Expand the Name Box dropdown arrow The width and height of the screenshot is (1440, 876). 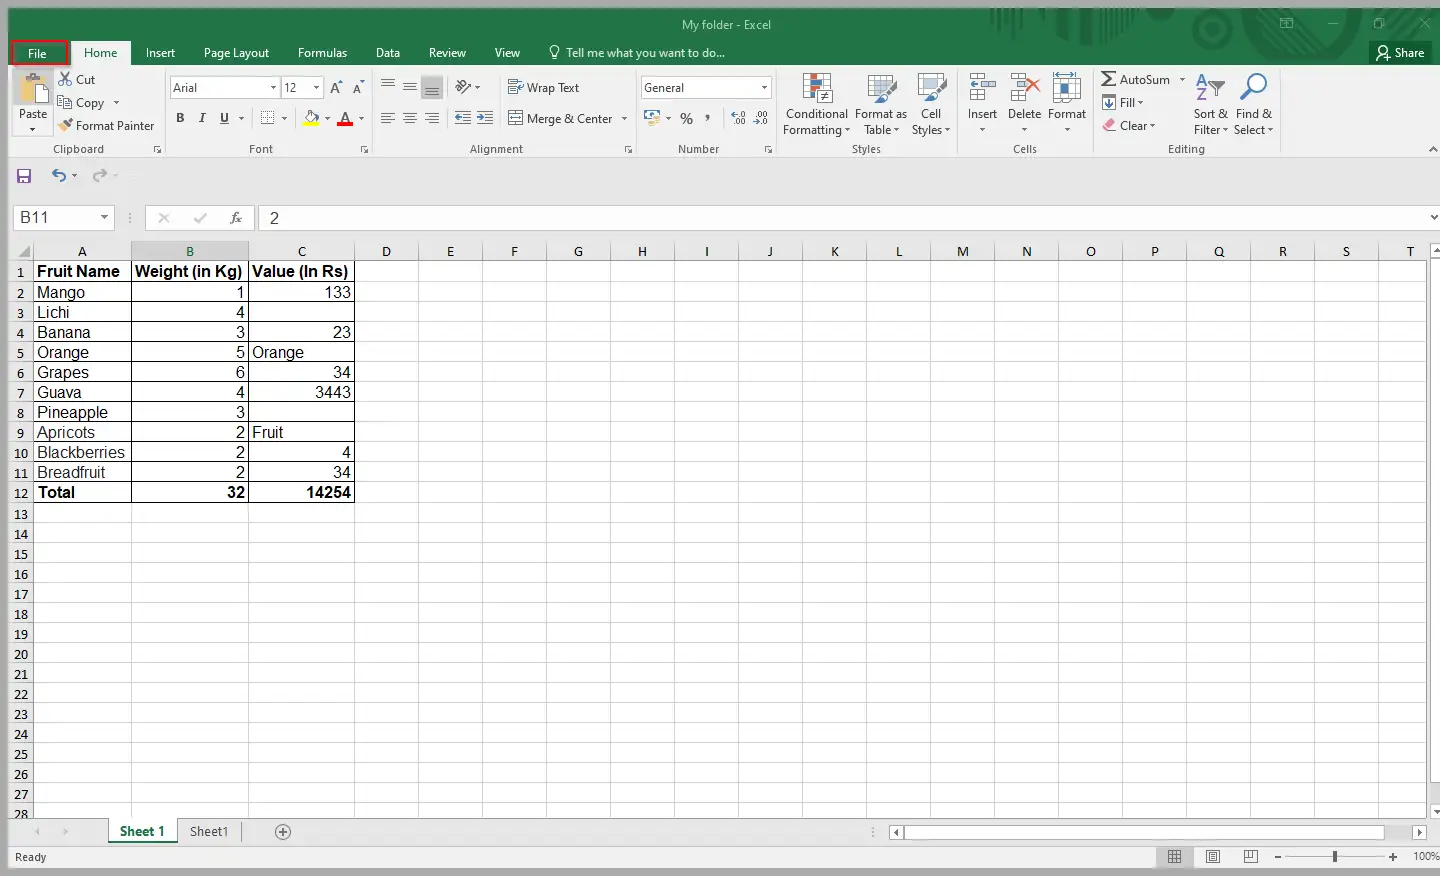pos(104,218)
